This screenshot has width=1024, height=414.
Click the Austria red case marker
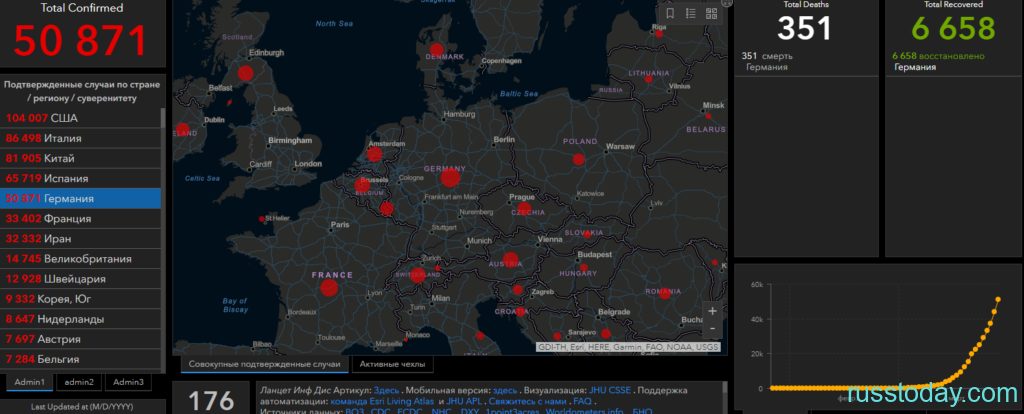511,258
